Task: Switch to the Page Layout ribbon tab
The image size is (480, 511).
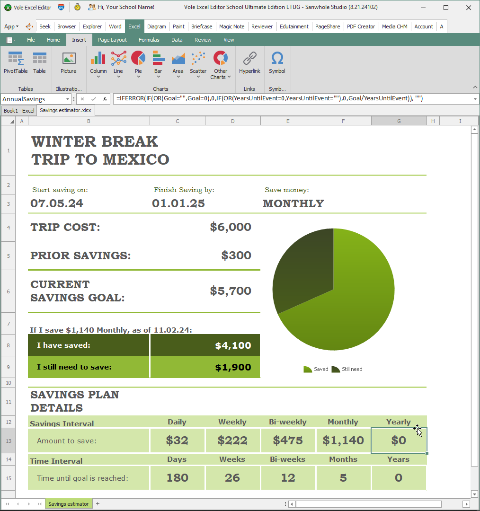Action: [x=112, y=40]
